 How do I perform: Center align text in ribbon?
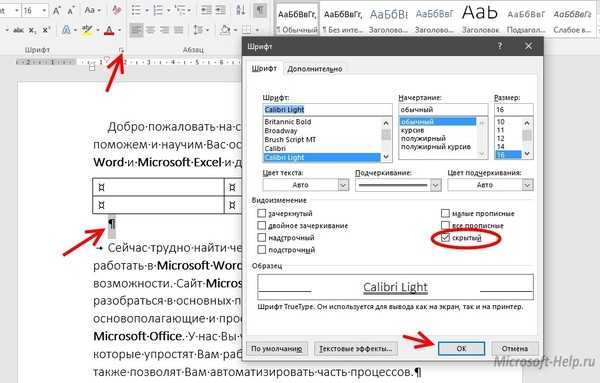click(150, 30)
